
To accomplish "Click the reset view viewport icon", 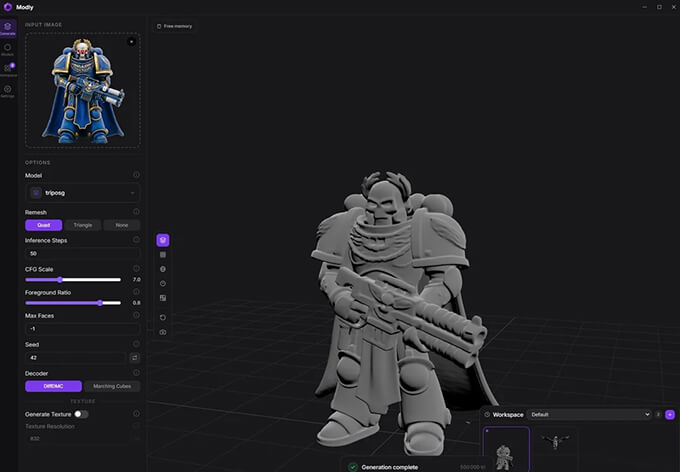I will pyautogui.click(x=163, y=317).
